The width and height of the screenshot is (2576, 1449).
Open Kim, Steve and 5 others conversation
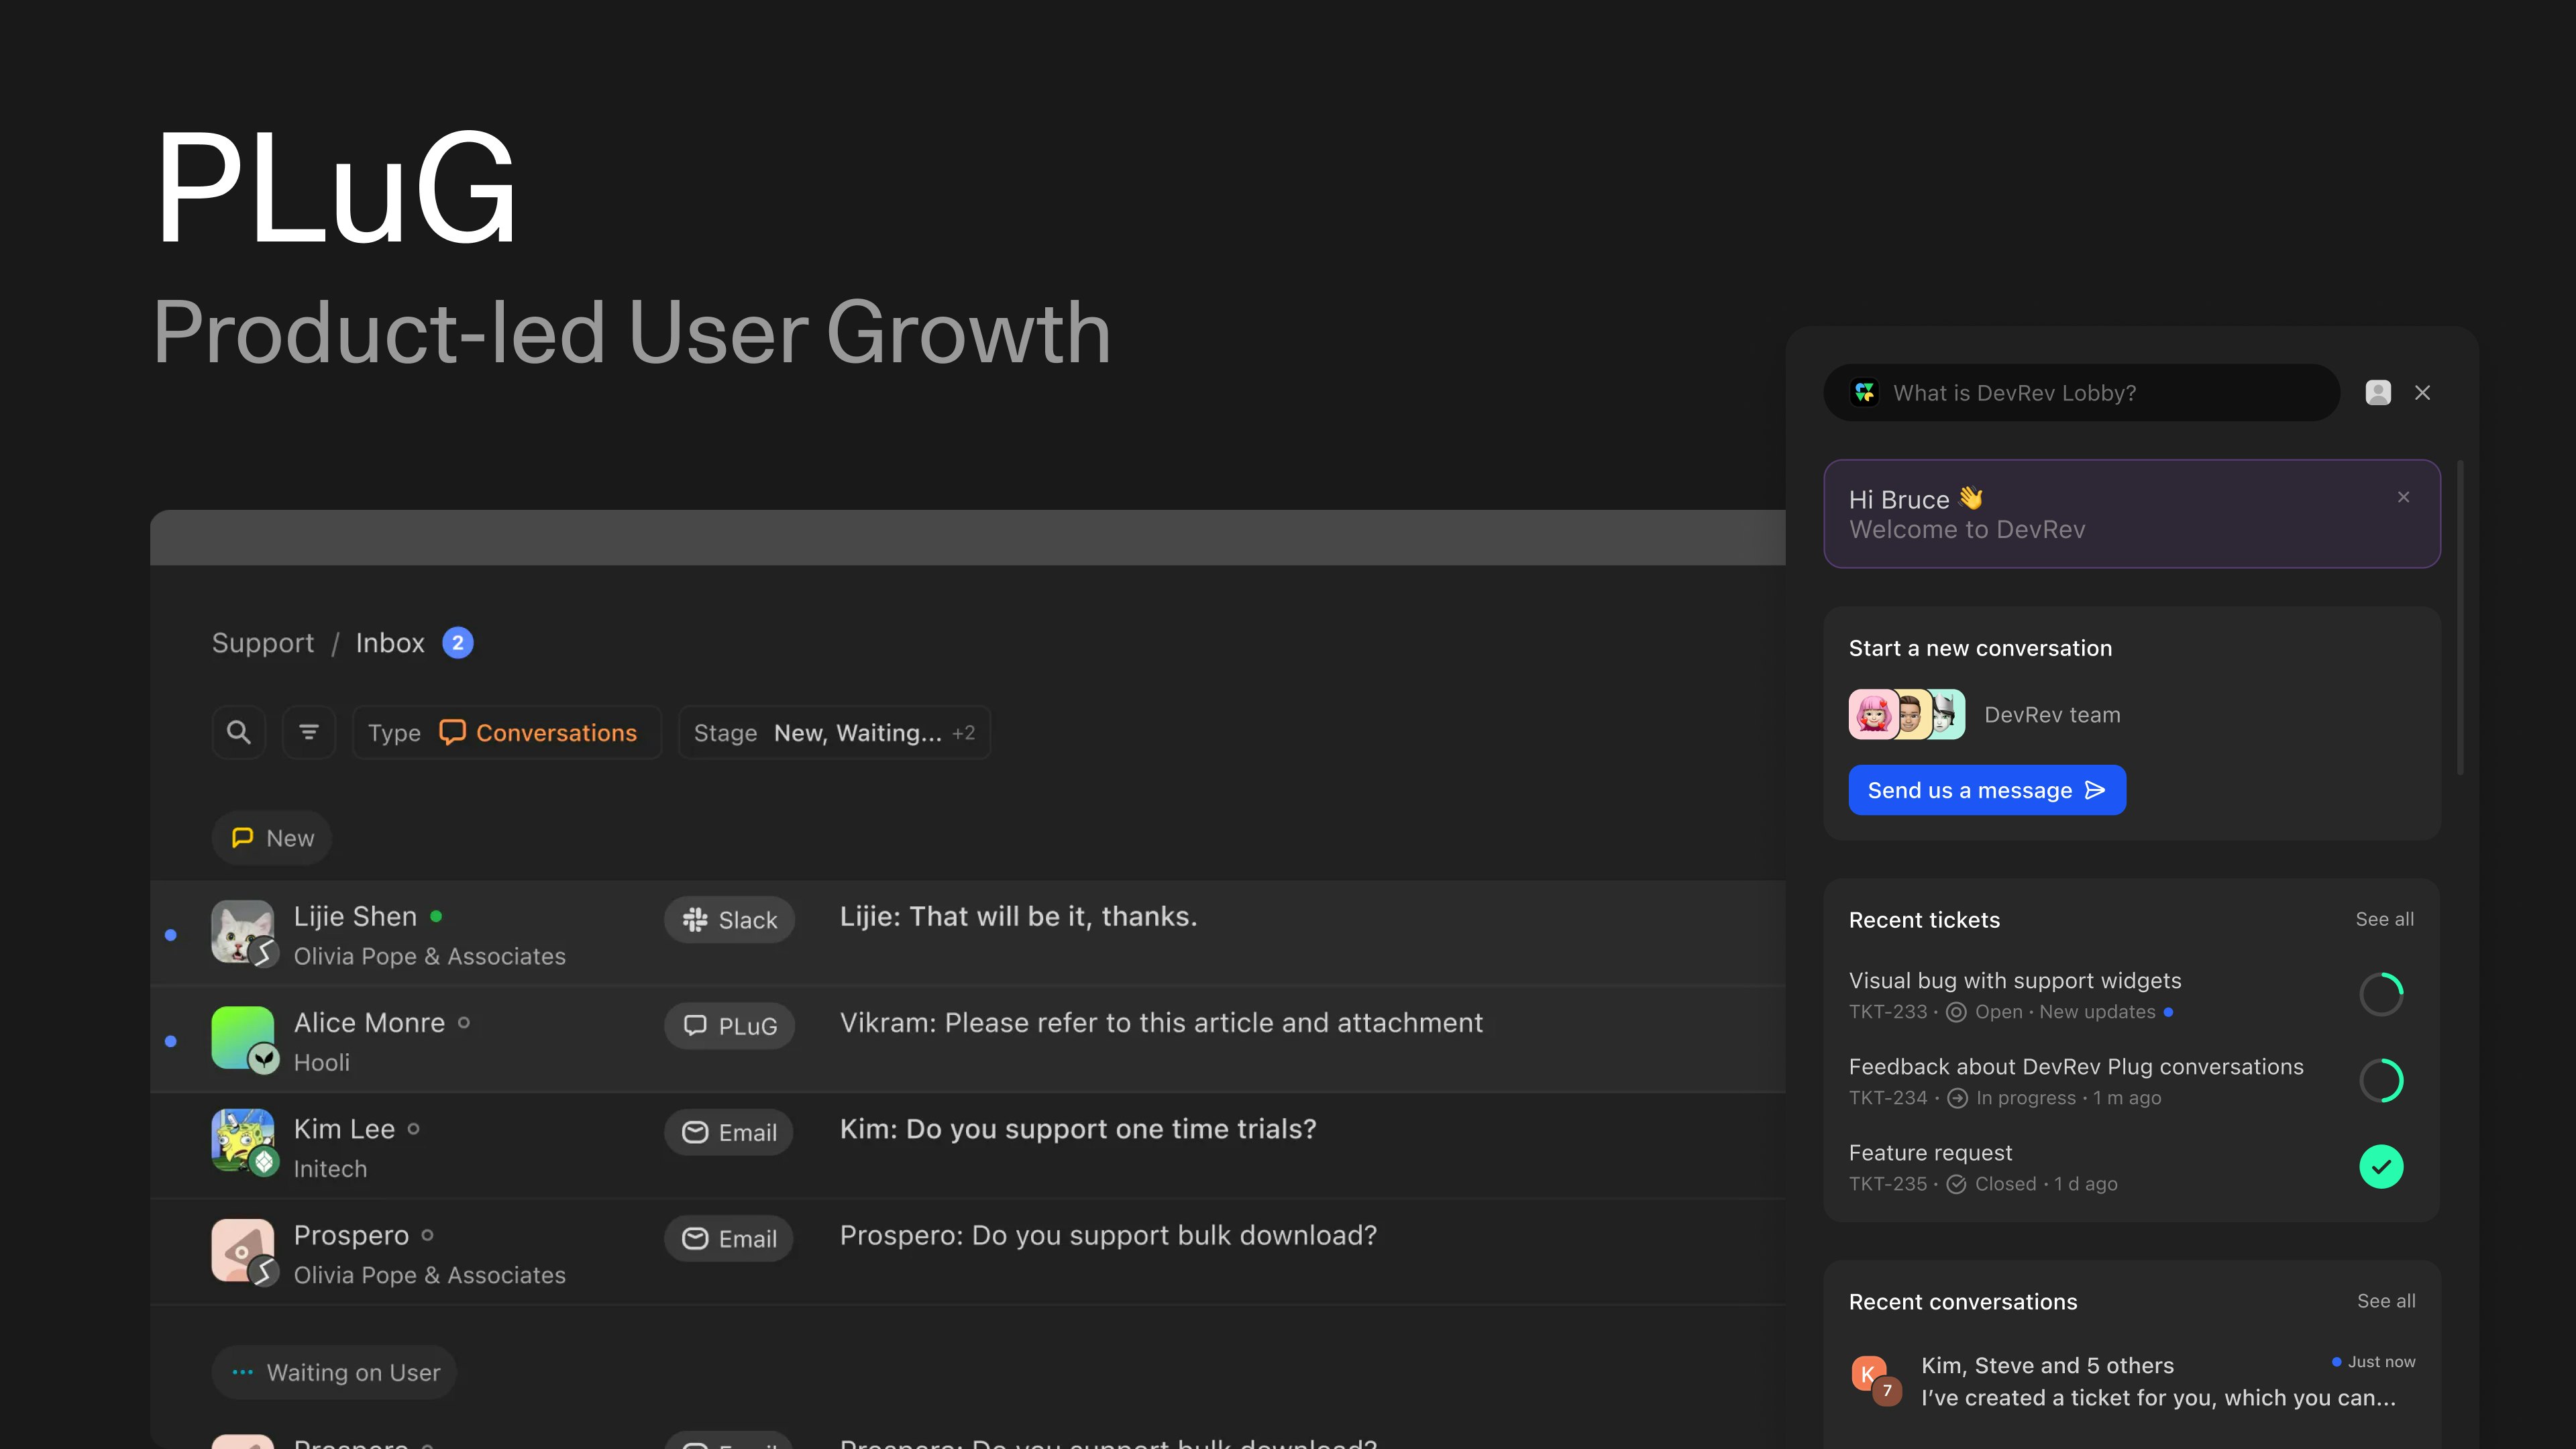coord(2132,1381)
